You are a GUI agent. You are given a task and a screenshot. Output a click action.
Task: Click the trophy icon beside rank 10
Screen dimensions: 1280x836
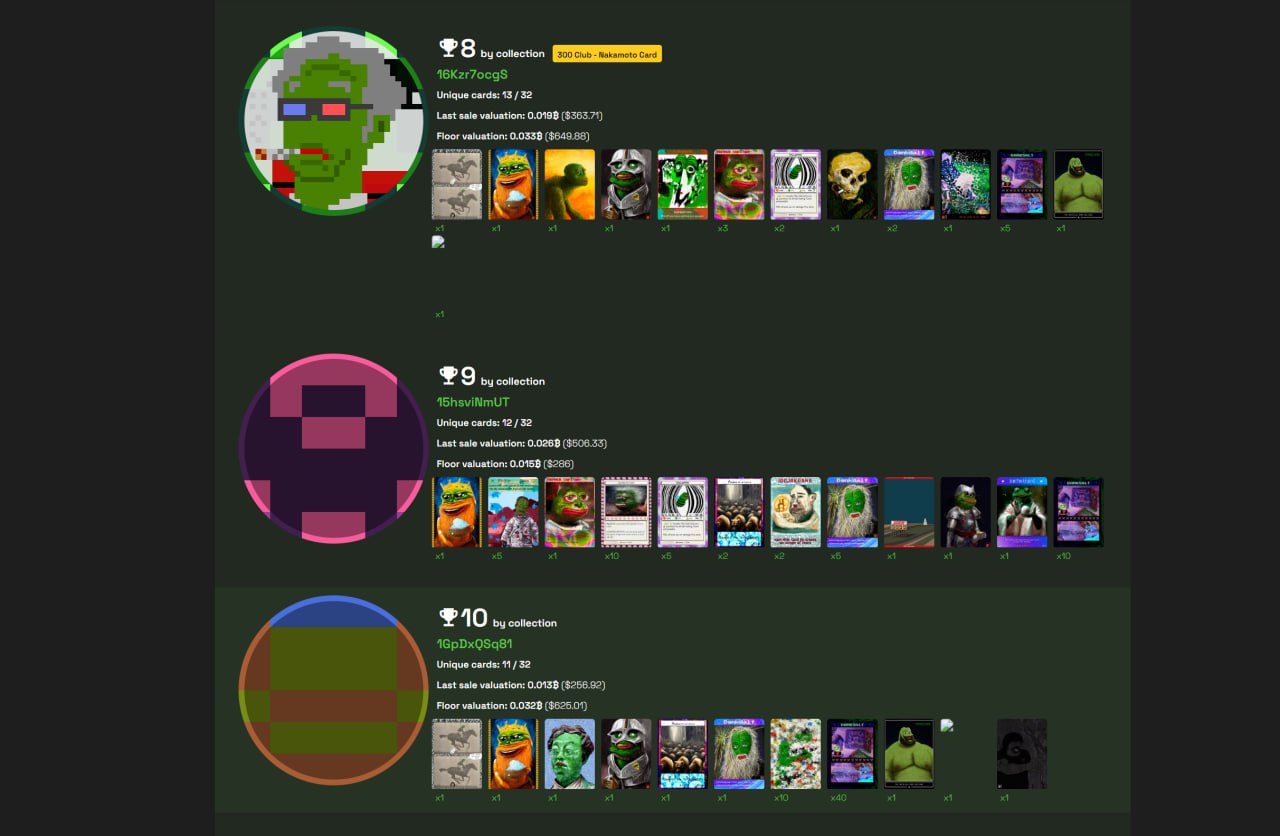pyautogui.click(x=448, y=616)
